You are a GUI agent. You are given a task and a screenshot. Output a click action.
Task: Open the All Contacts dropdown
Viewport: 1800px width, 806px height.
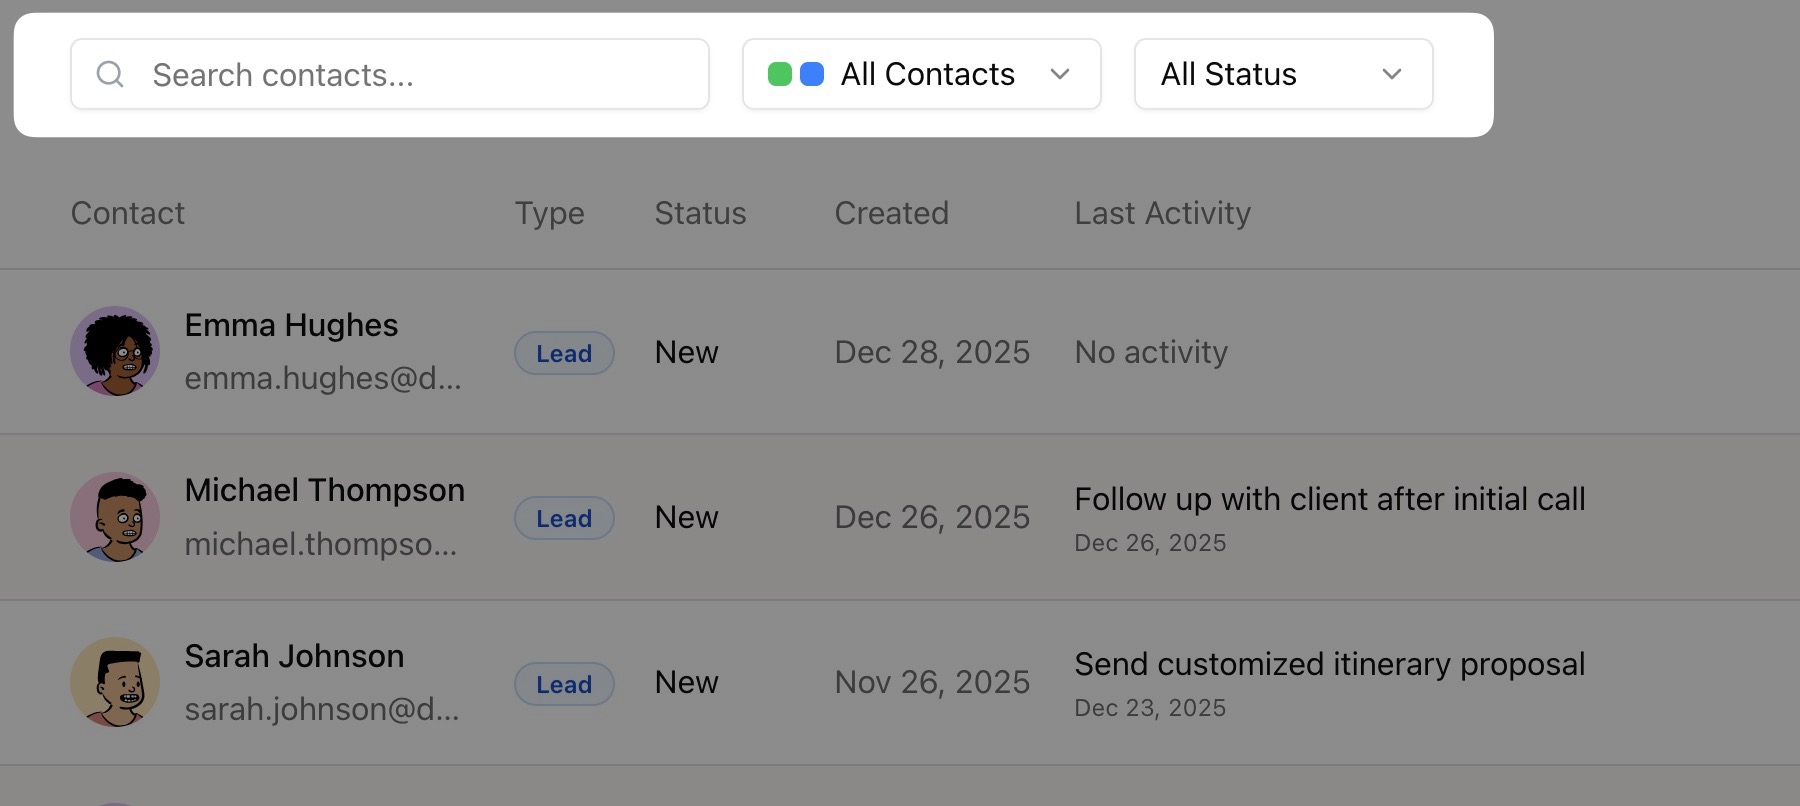tap(921, 74)
